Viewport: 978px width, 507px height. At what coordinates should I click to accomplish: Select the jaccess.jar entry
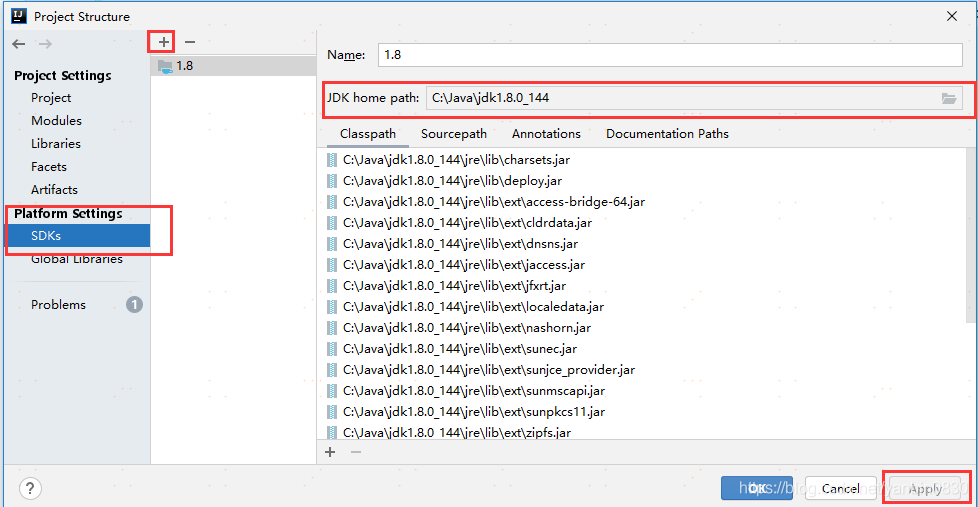tap(464, 264)
